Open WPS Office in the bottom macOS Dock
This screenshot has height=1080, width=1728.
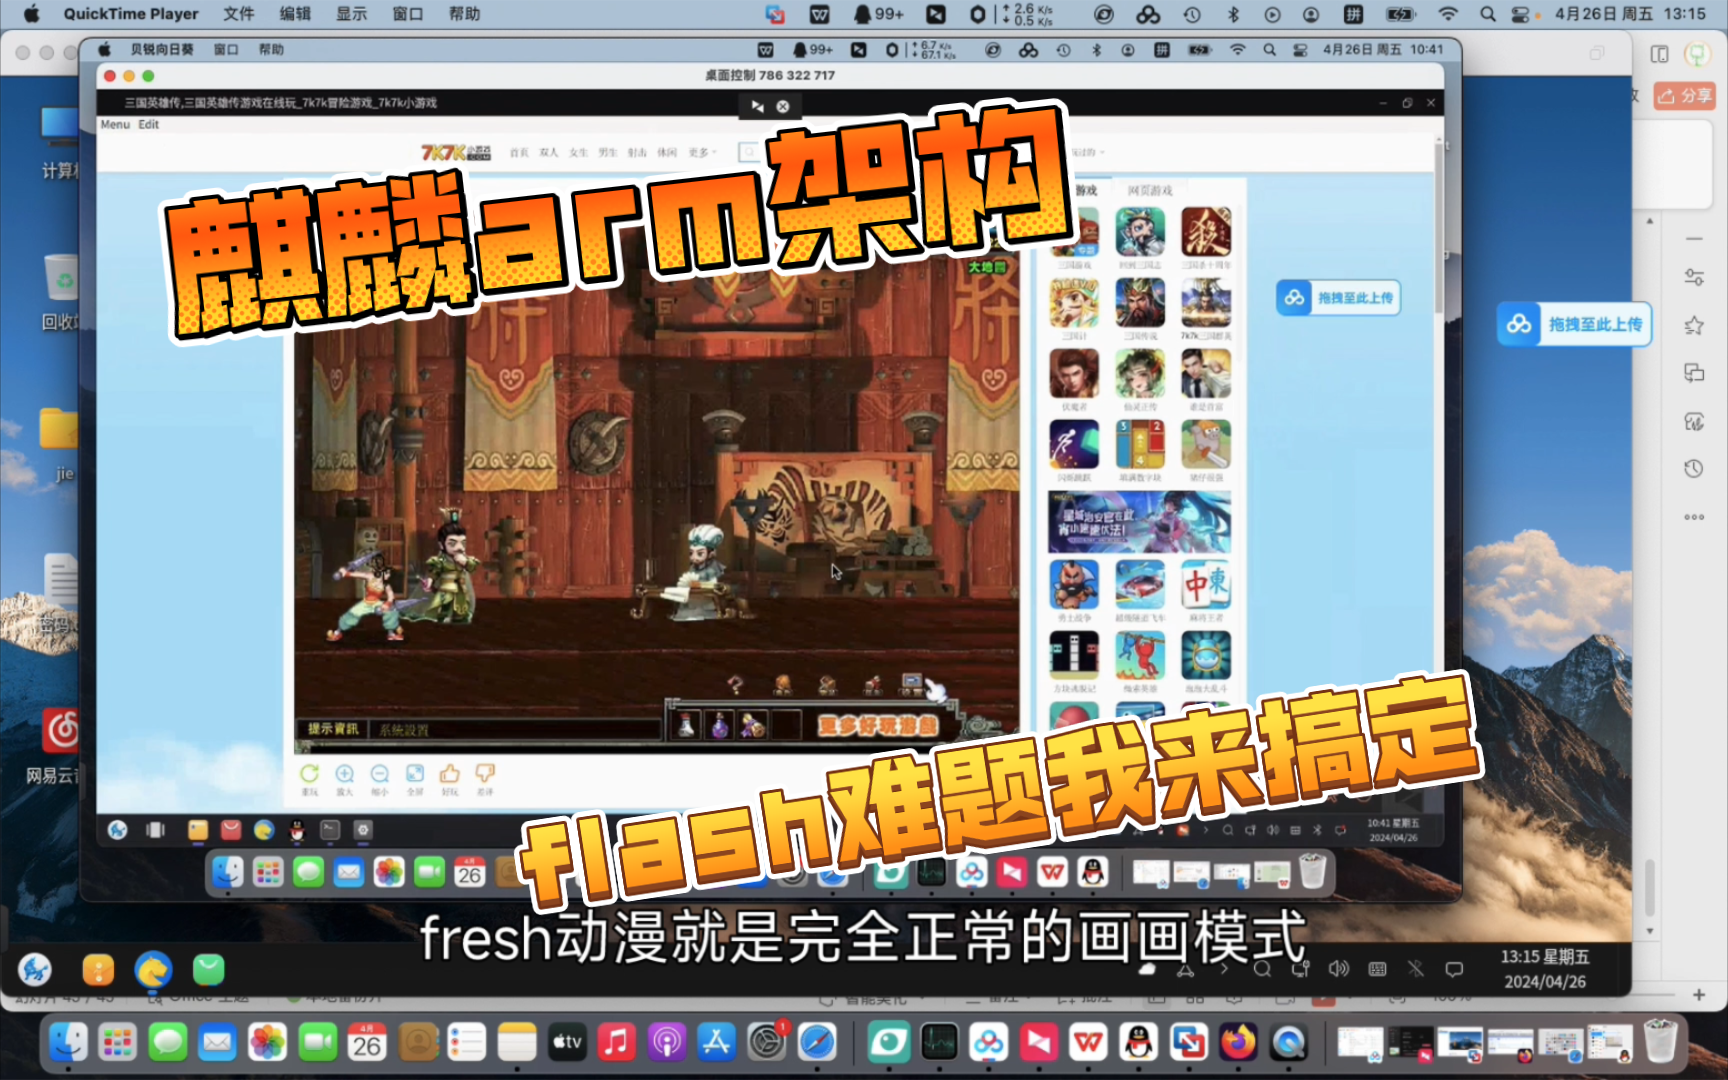pyautogui.click(x=1088, y=1043)
